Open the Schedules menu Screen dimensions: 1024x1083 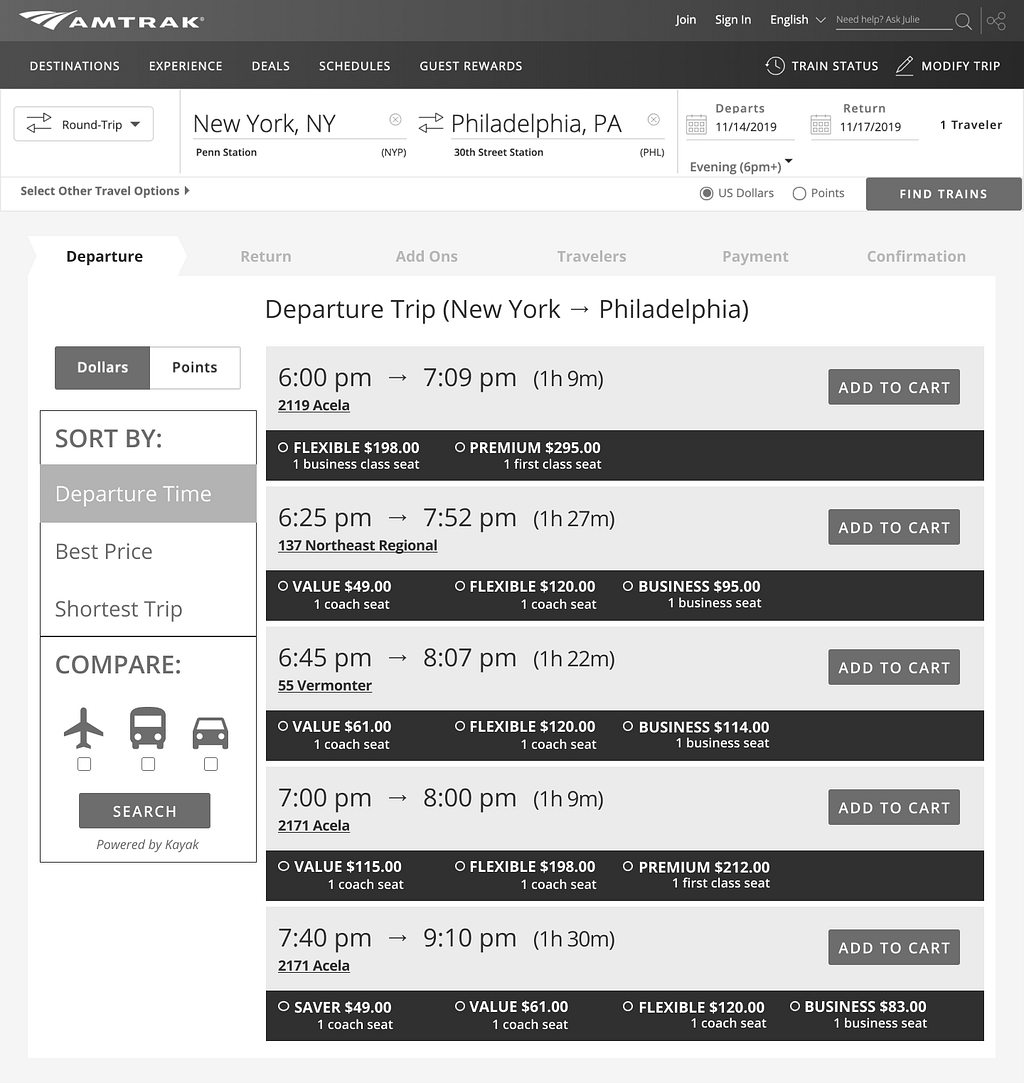pos(354,66)
